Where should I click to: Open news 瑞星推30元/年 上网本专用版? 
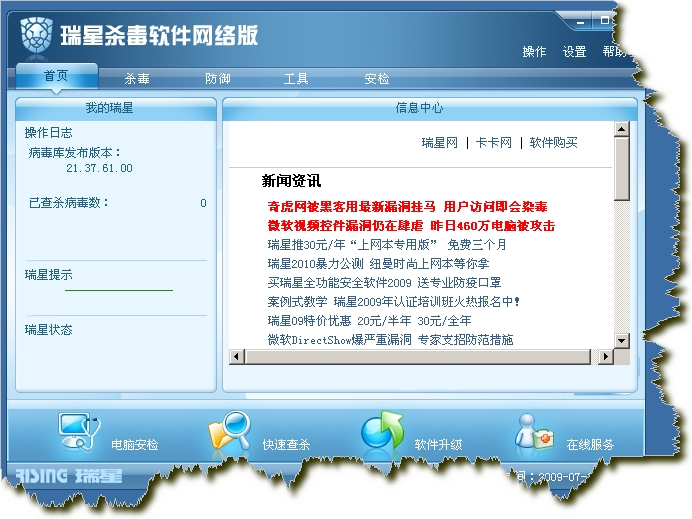387,244
